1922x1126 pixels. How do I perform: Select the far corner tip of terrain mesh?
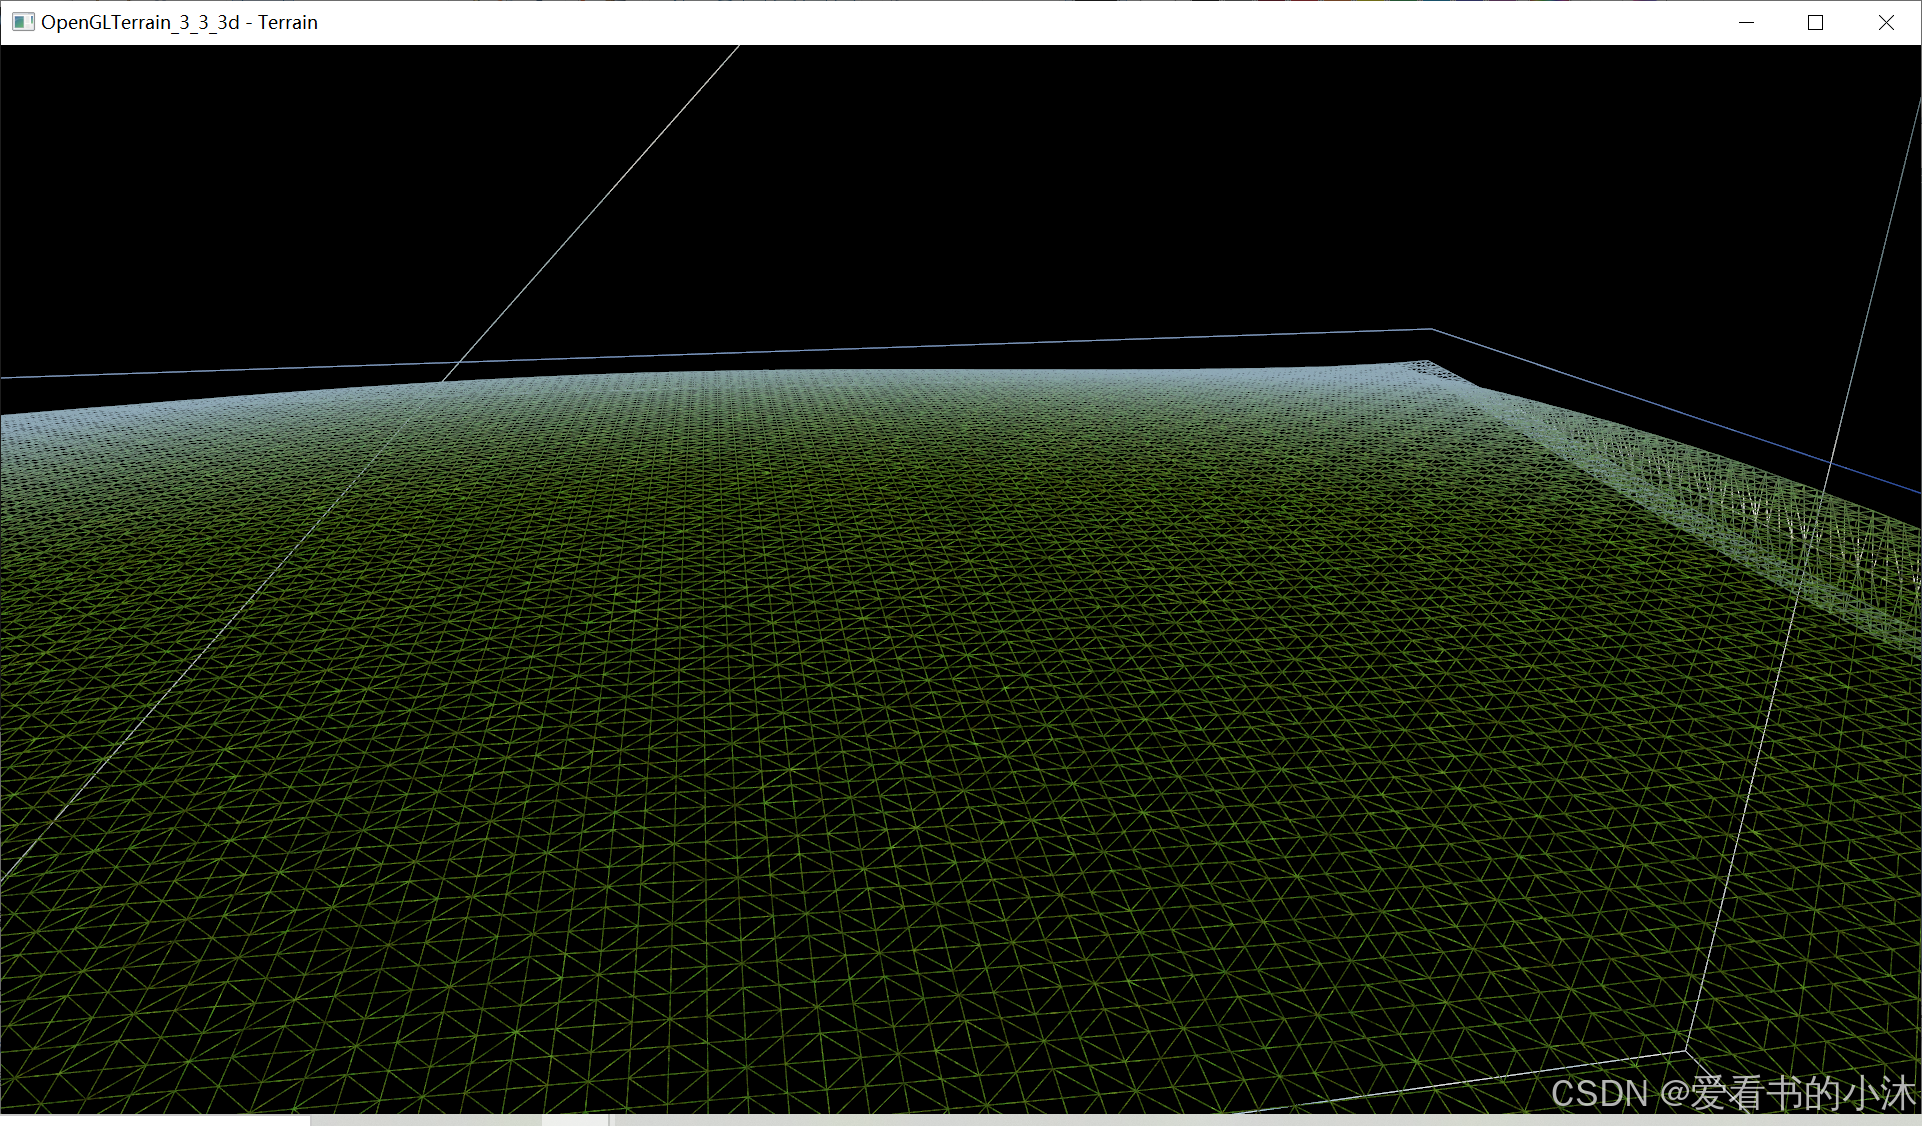pyautogui.click(x=1427, y=362)
